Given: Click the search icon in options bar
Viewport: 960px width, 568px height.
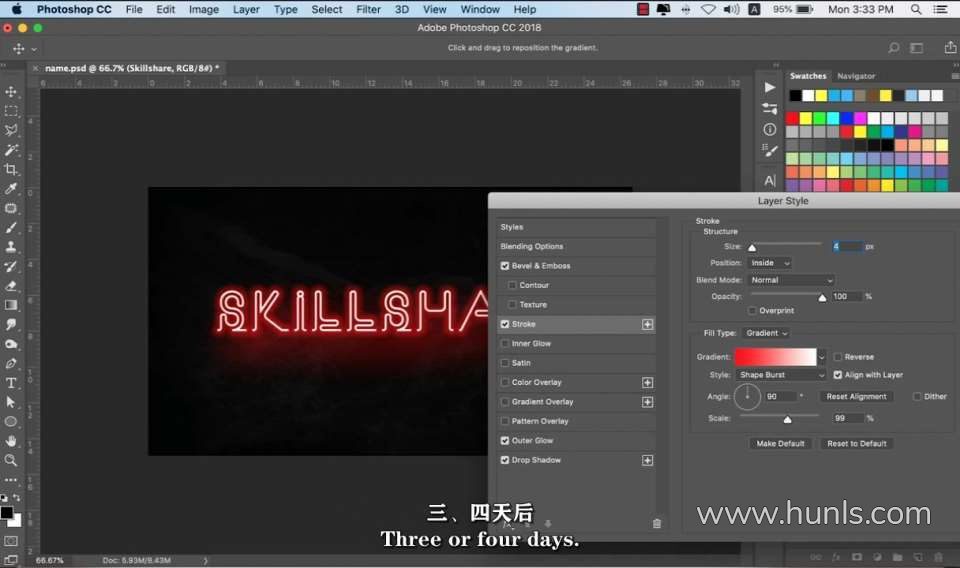Looking at the screenshot, I should click(x=894, y=48).
